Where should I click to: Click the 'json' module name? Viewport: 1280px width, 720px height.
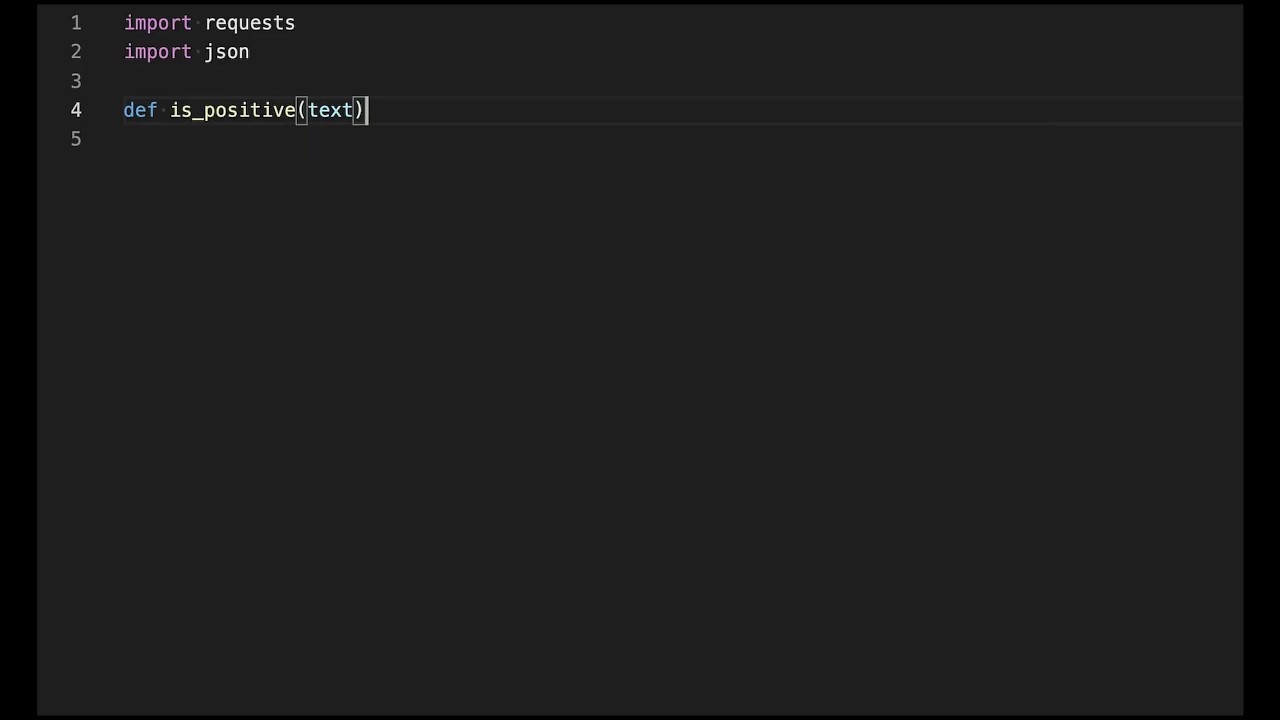tap(227, 52)
